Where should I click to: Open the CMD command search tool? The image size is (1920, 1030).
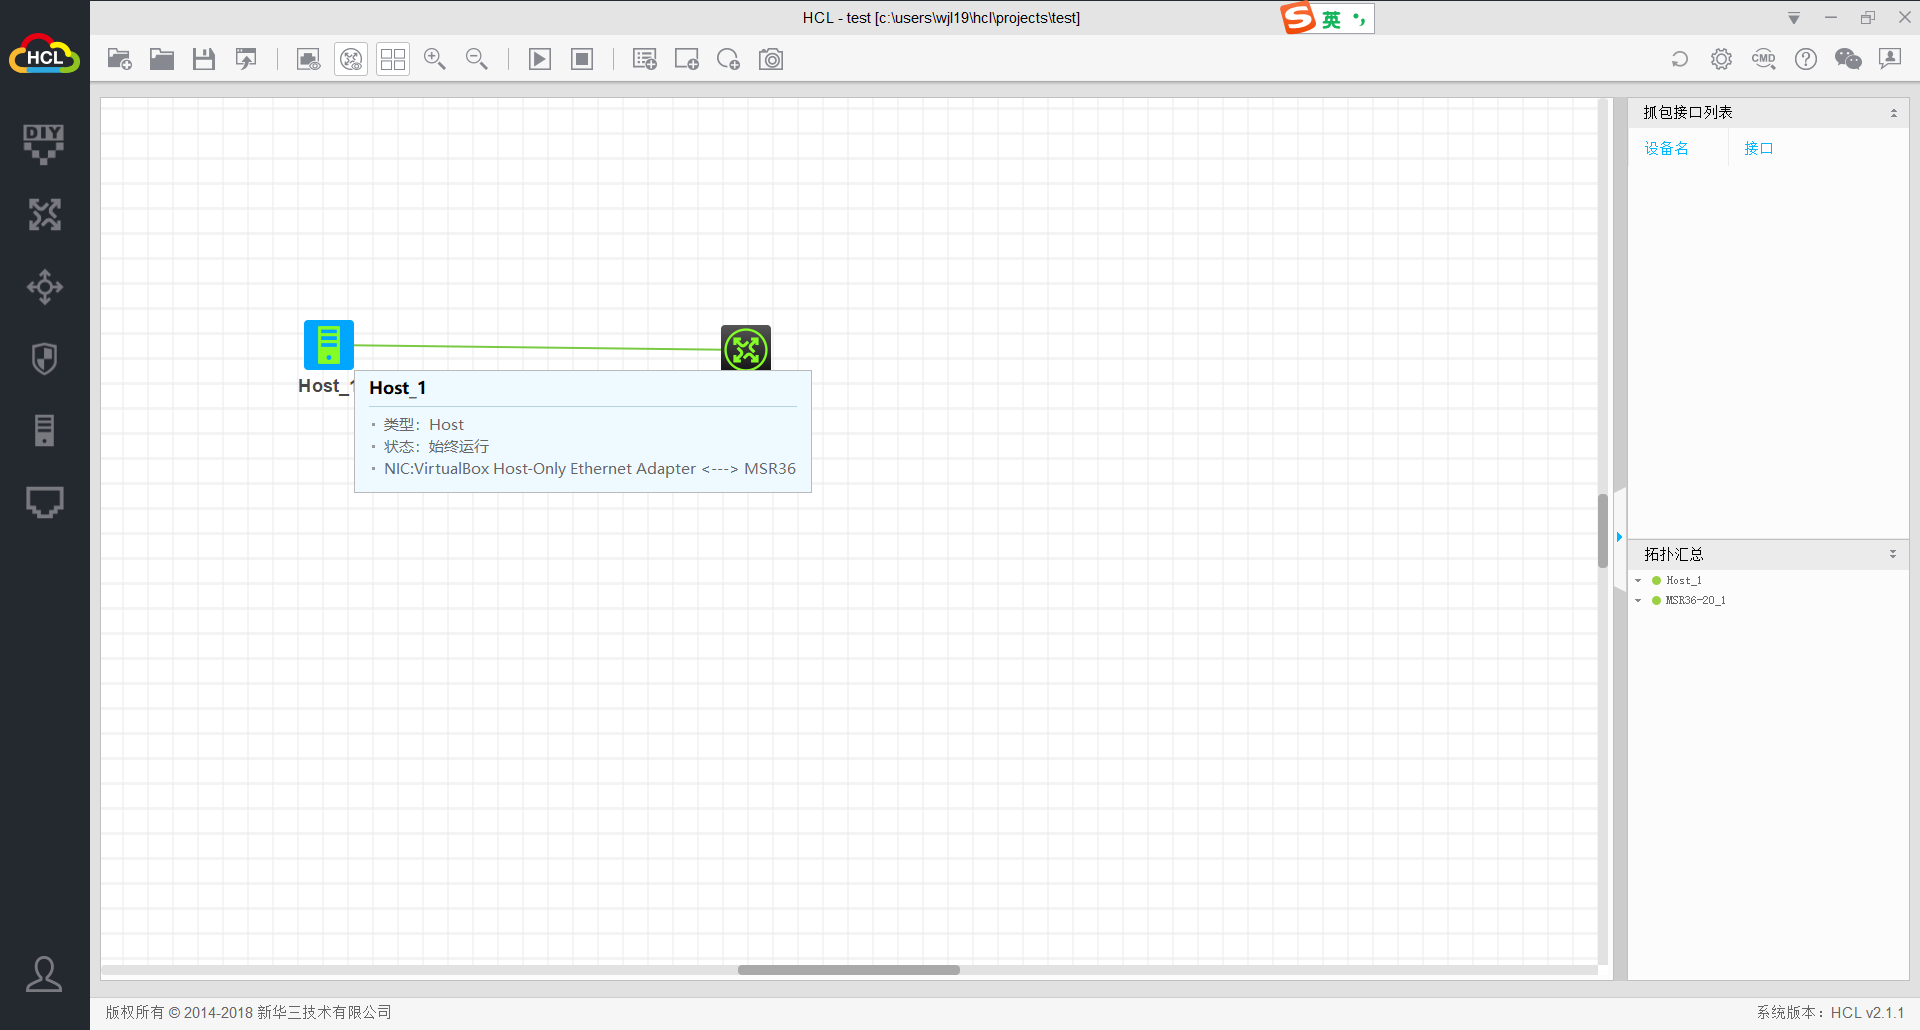pyautogui.click(x=1764, y=60)
